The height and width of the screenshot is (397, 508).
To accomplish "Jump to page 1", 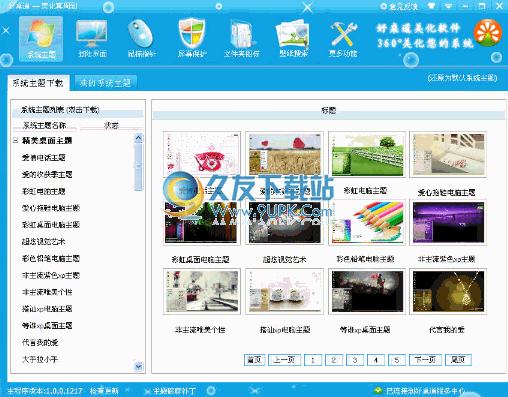I will pos(313,360).
